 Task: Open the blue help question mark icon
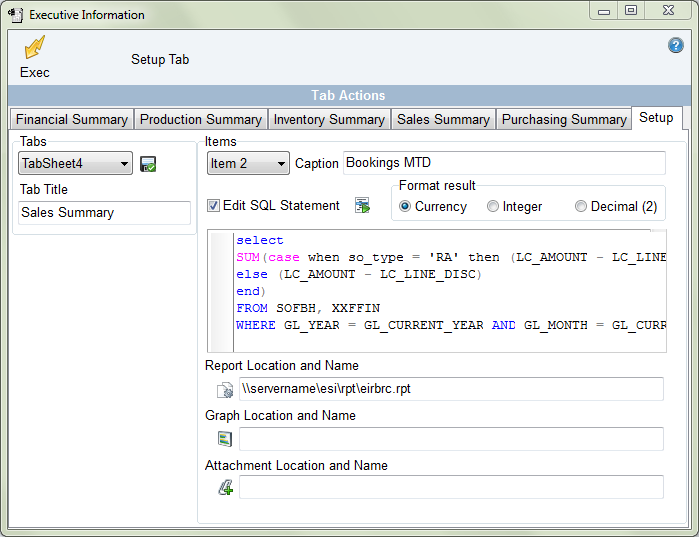tap(675, 45)
